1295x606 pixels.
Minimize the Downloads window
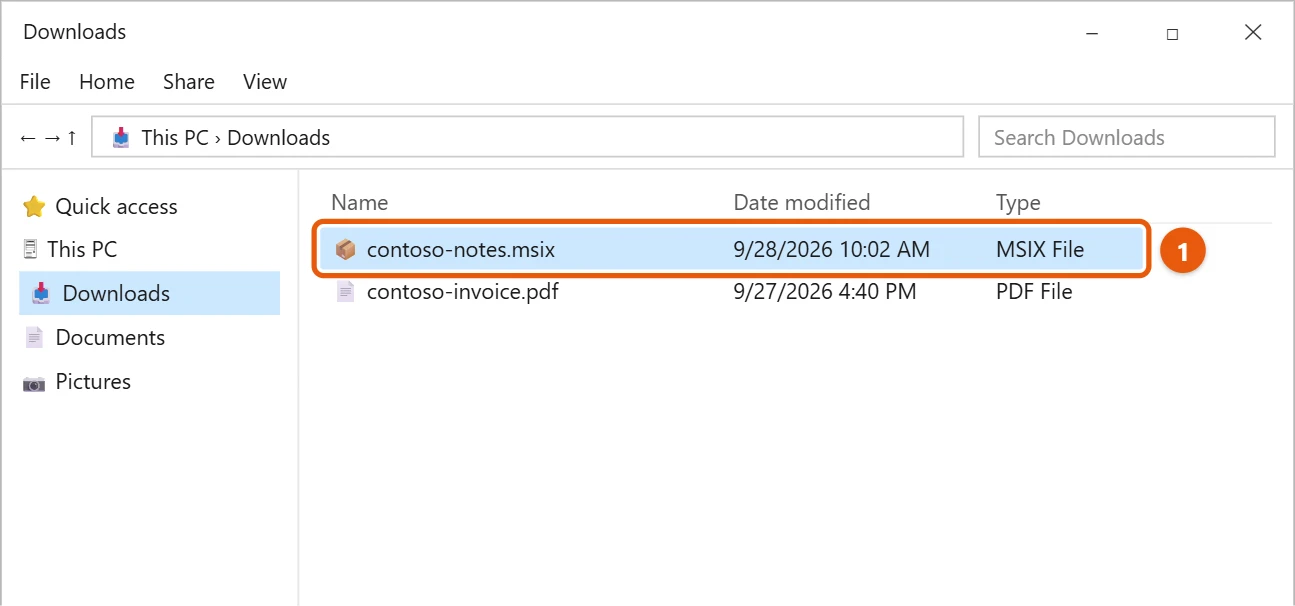1092,33
